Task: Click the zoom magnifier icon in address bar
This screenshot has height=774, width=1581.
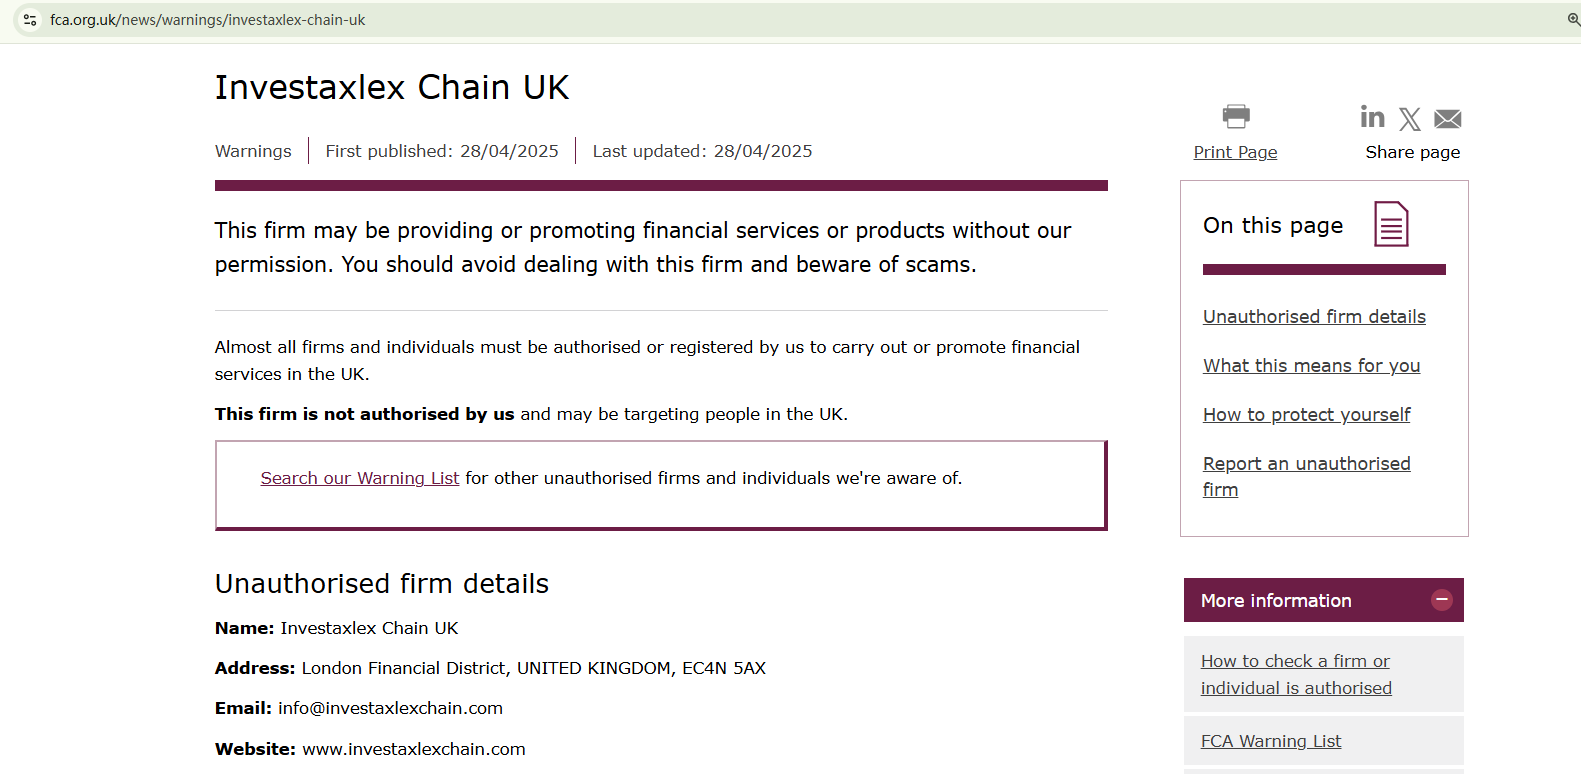Action: click(x=1573, y=20)
